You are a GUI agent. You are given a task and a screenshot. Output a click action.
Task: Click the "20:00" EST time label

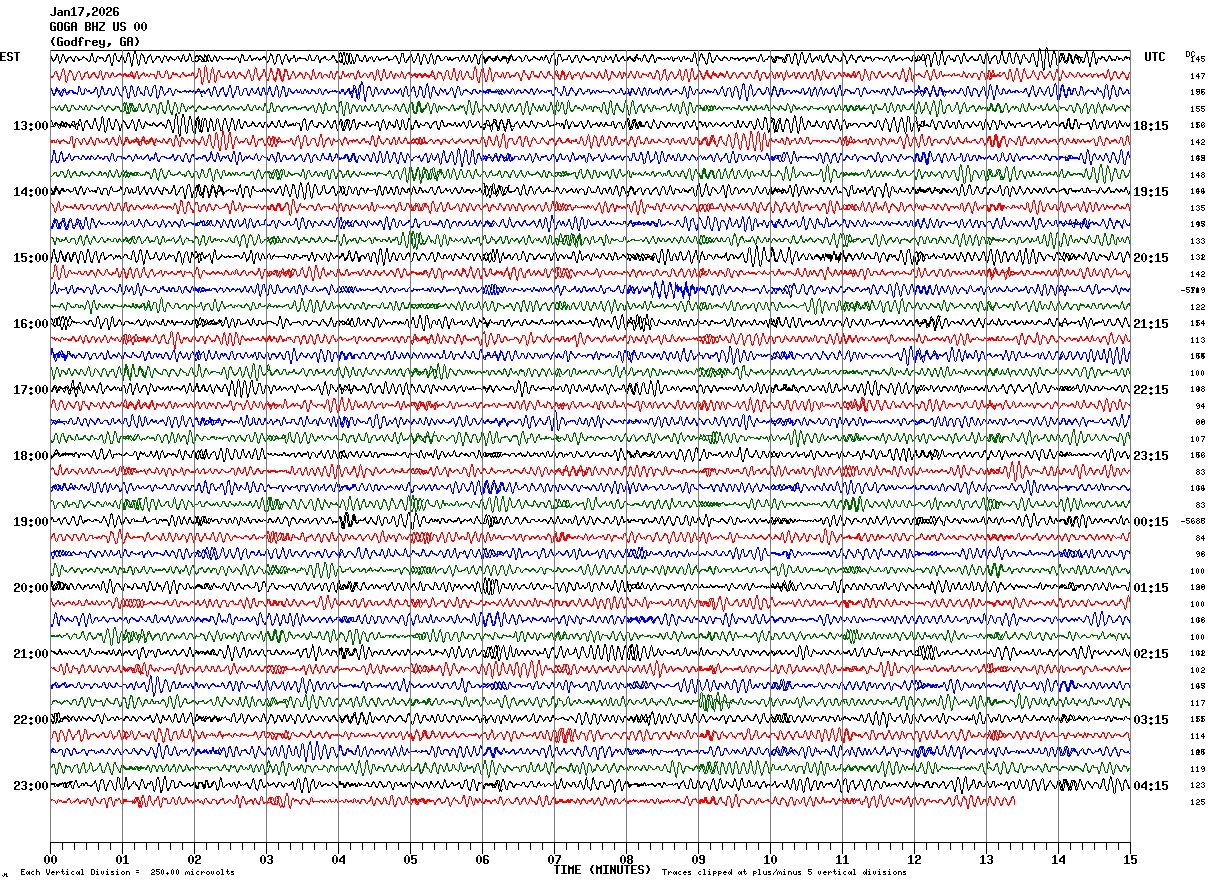click(x=31, y=588)
